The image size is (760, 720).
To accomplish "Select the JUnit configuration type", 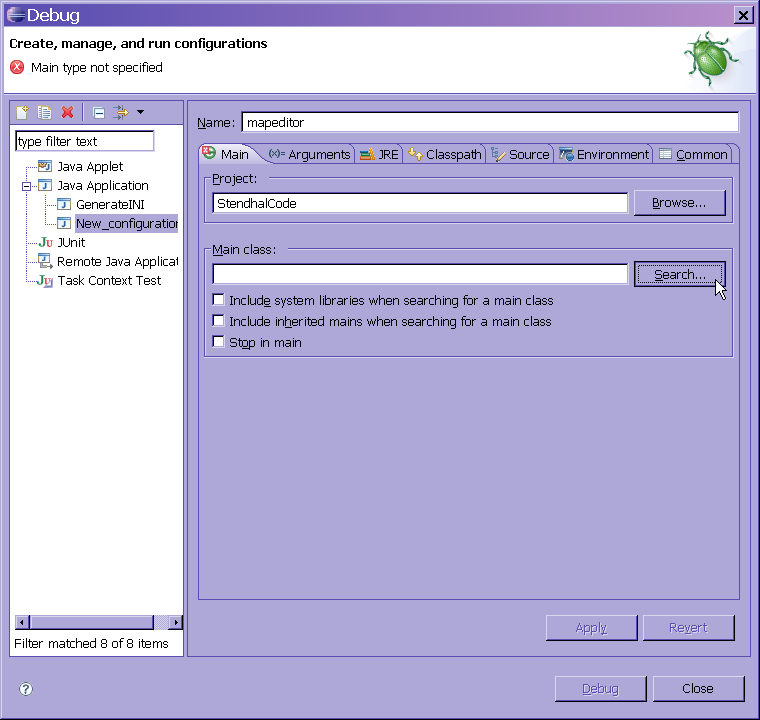I will click(70, 242).
